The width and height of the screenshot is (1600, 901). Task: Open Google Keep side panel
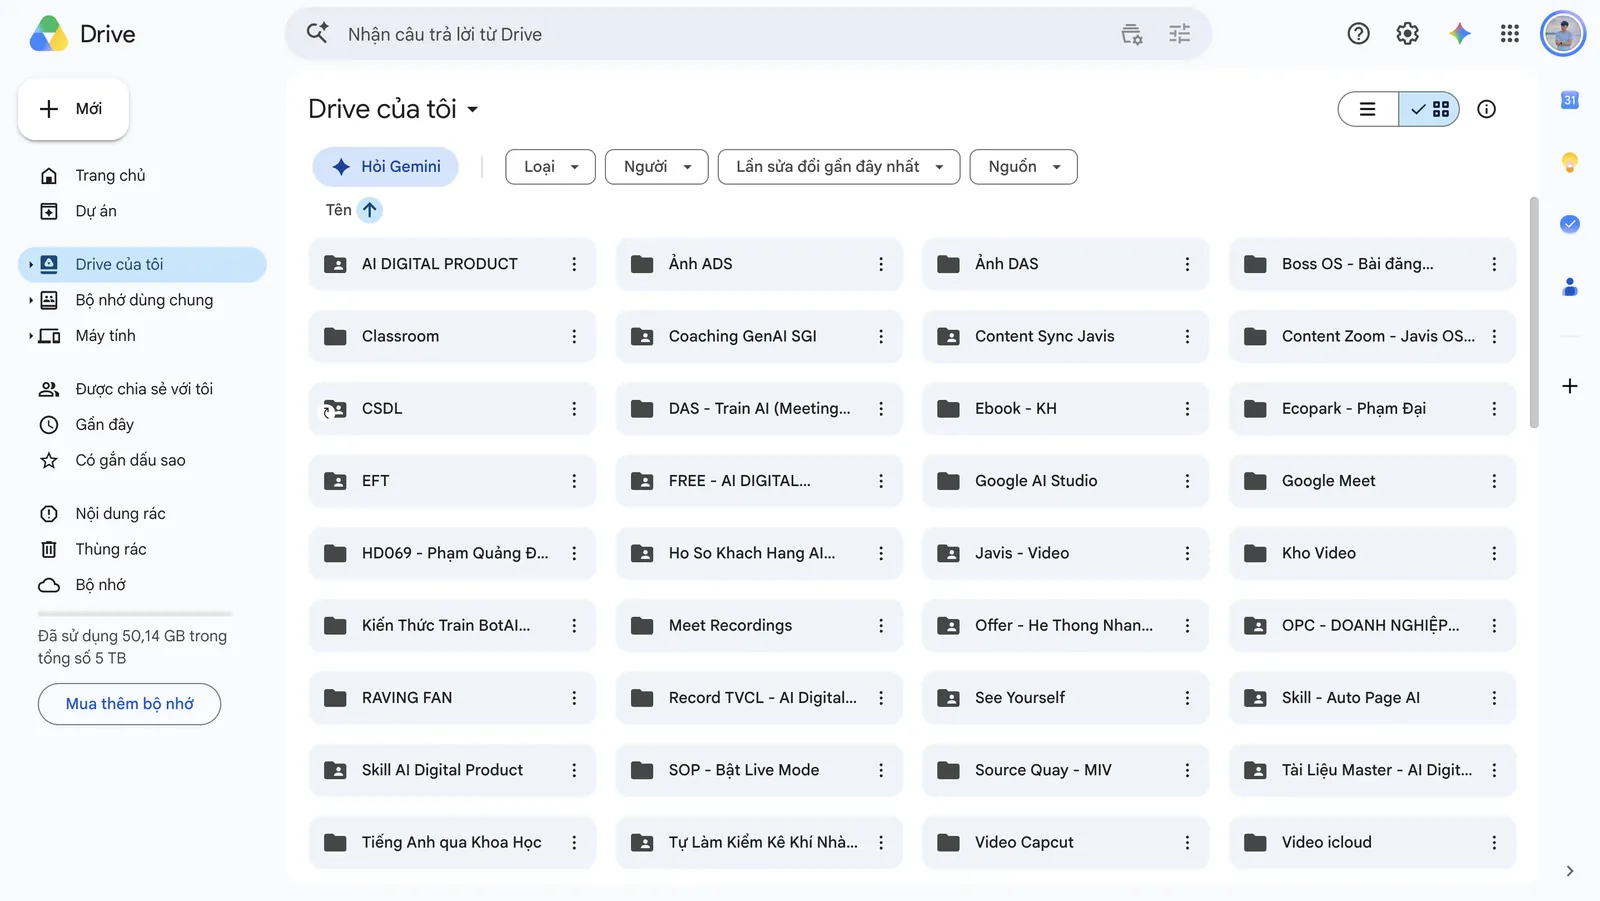click(x=1570, y=162)
